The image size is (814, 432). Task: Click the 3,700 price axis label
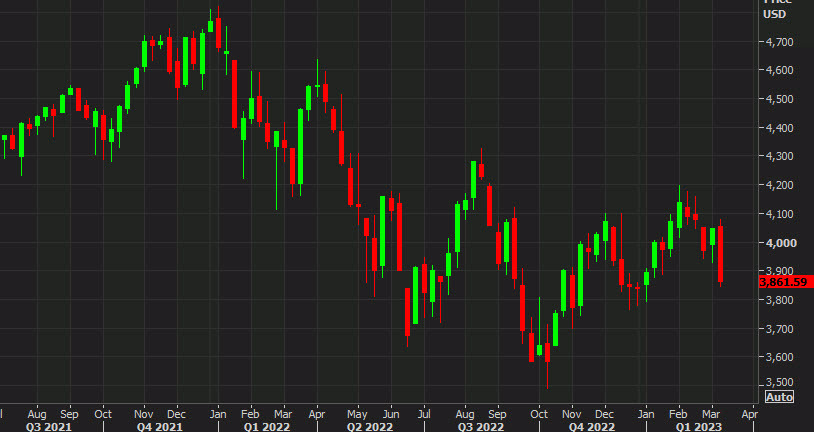coord(779,329)
